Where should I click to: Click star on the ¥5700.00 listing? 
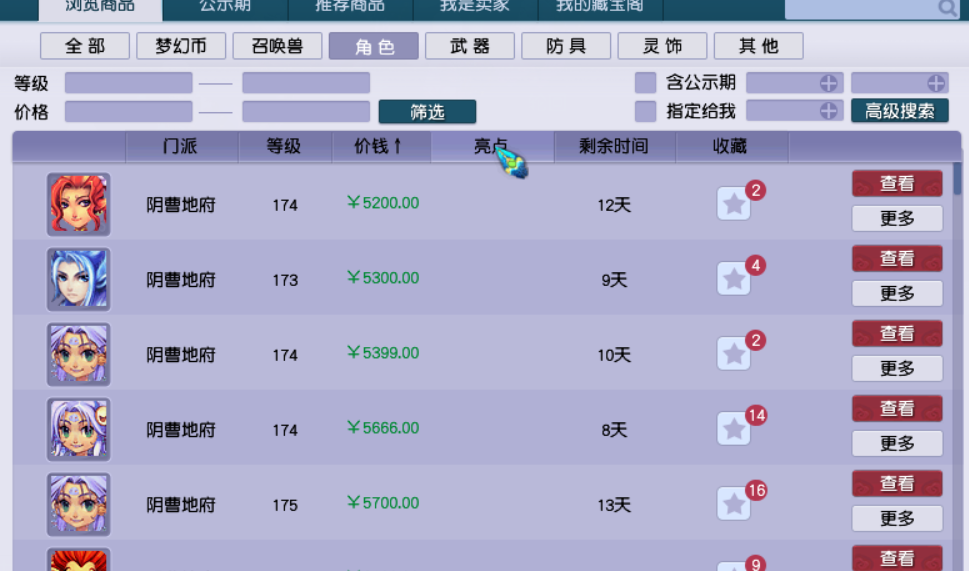[x=734, y=504]
